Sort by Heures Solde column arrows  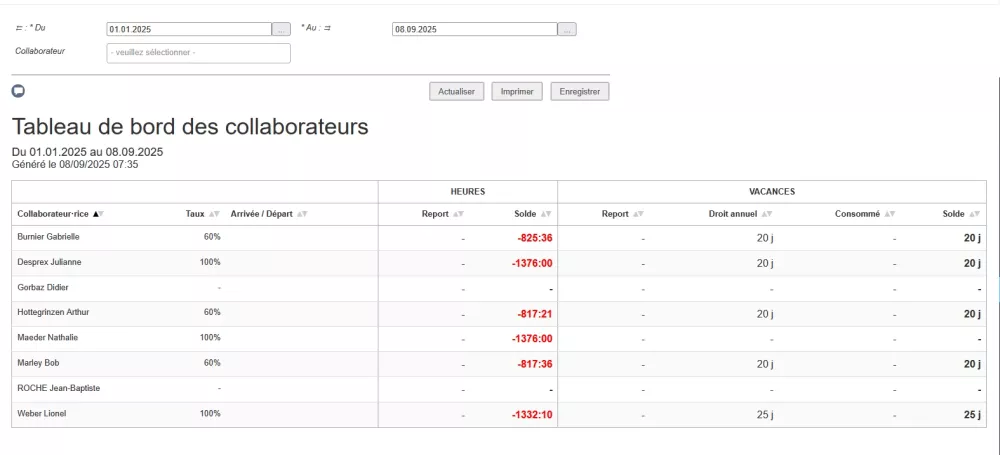[x=544, y=214]
